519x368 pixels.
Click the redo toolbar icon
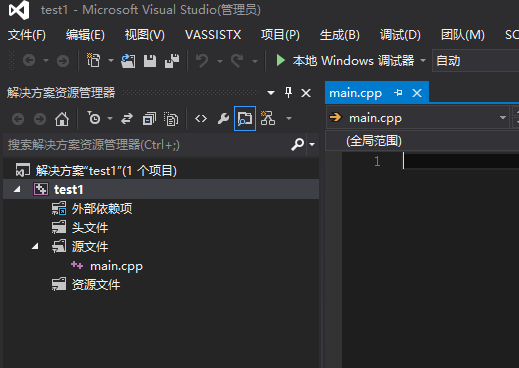click(x=237, y=61)
